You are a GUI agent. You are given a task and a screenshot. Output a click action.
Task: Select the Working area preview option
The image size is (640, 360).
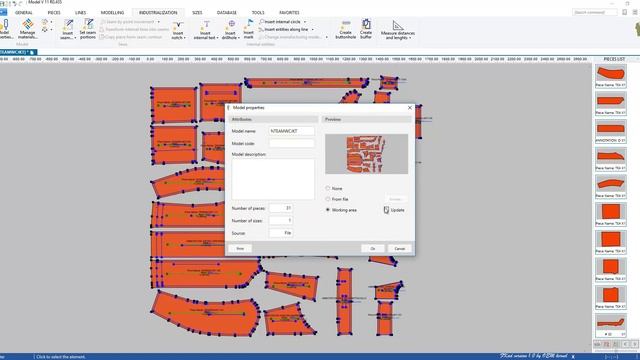click(328, 210)
